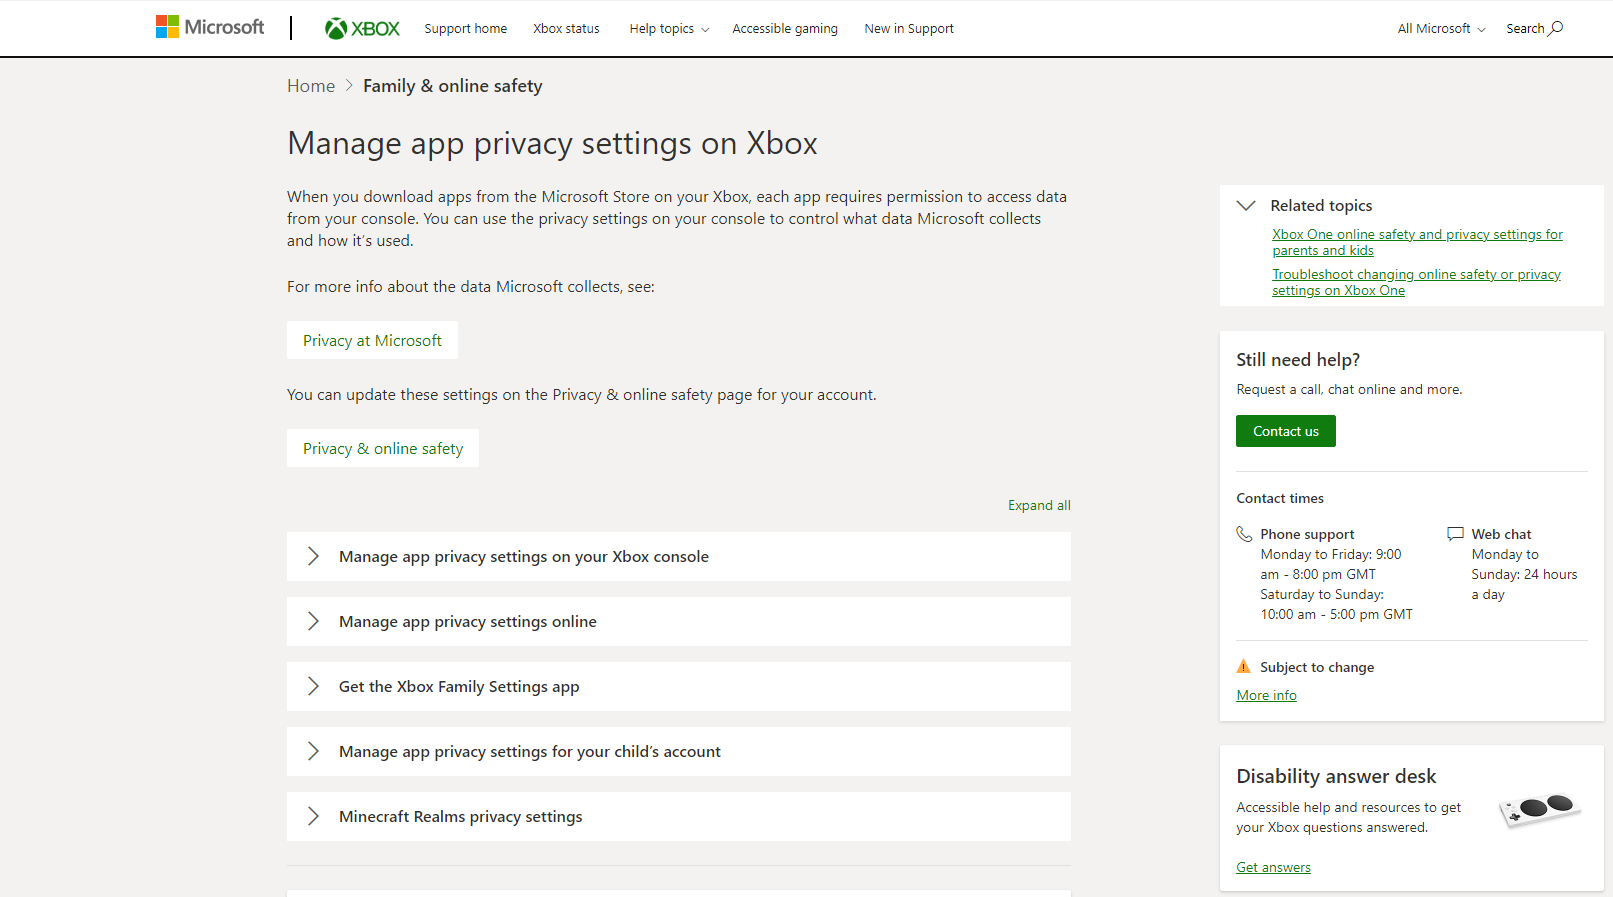The image size is (1613, 897).
Task: Click Home in the breadcrumb
Action: 311,86
